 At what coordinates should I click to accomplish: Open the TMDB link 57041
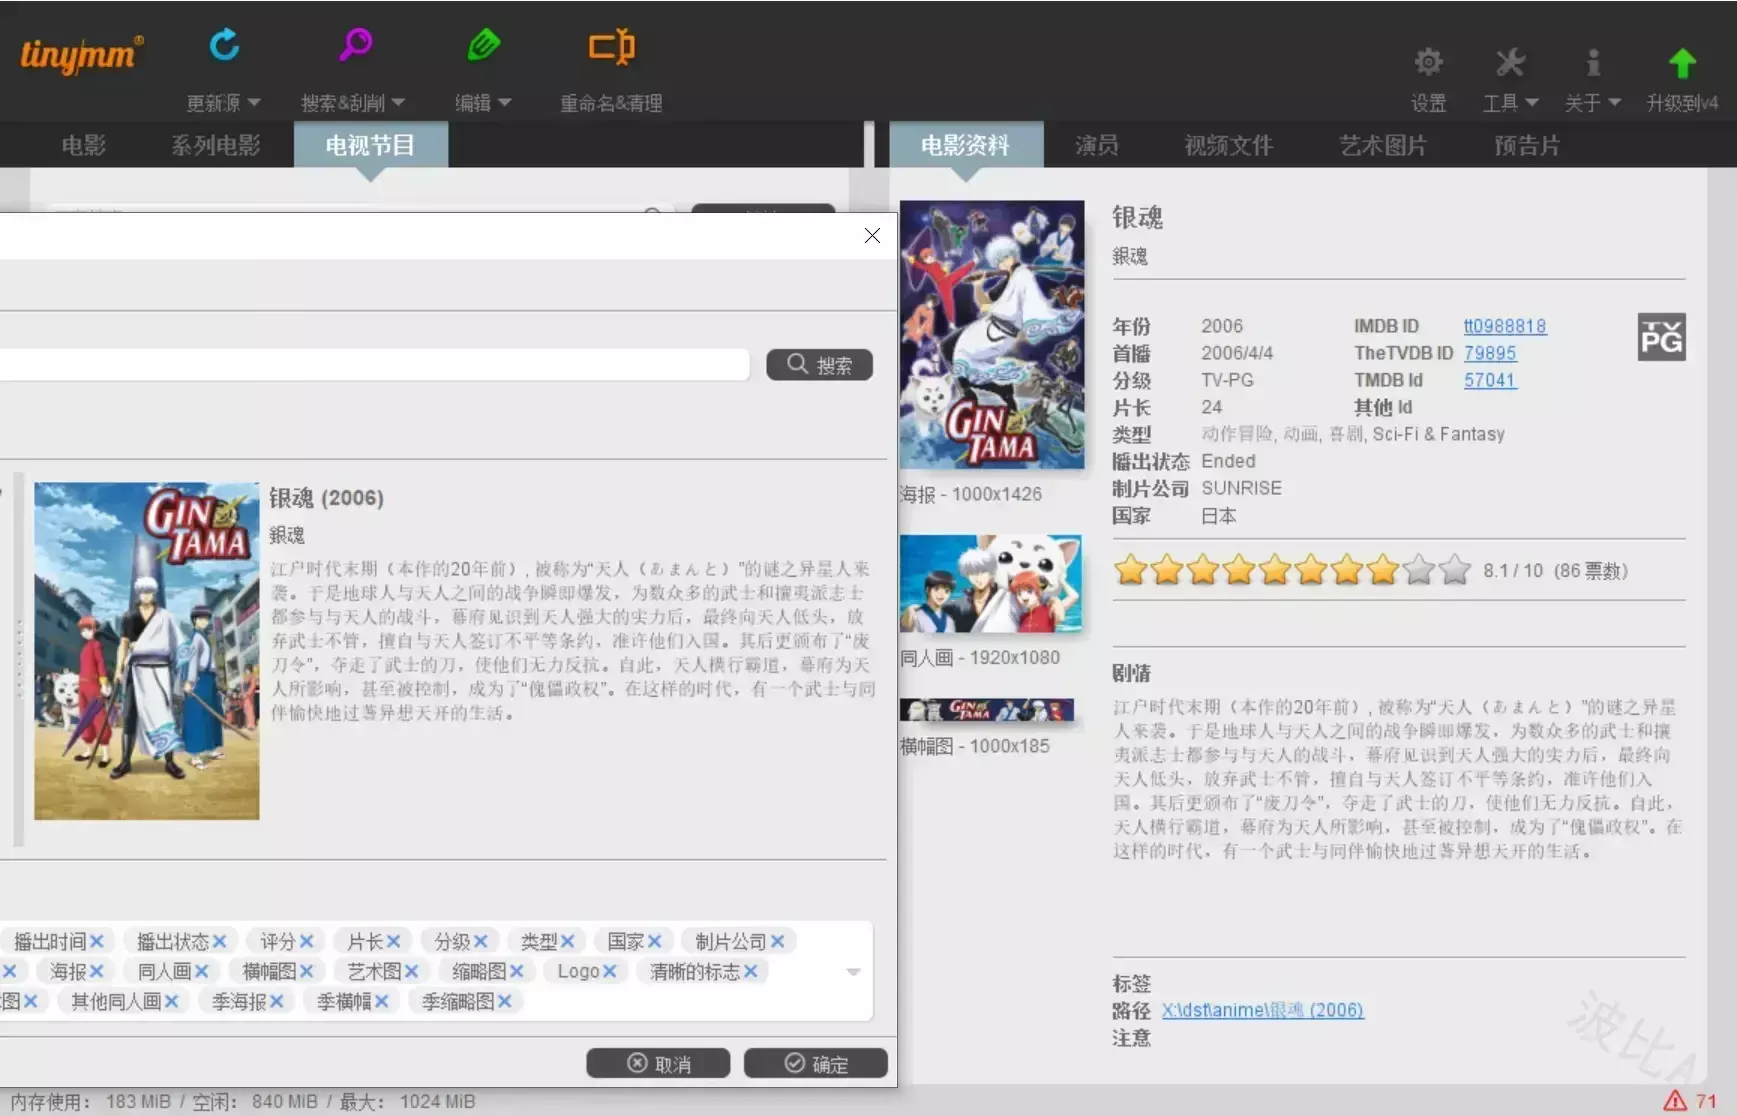(x=1490, y=380)
